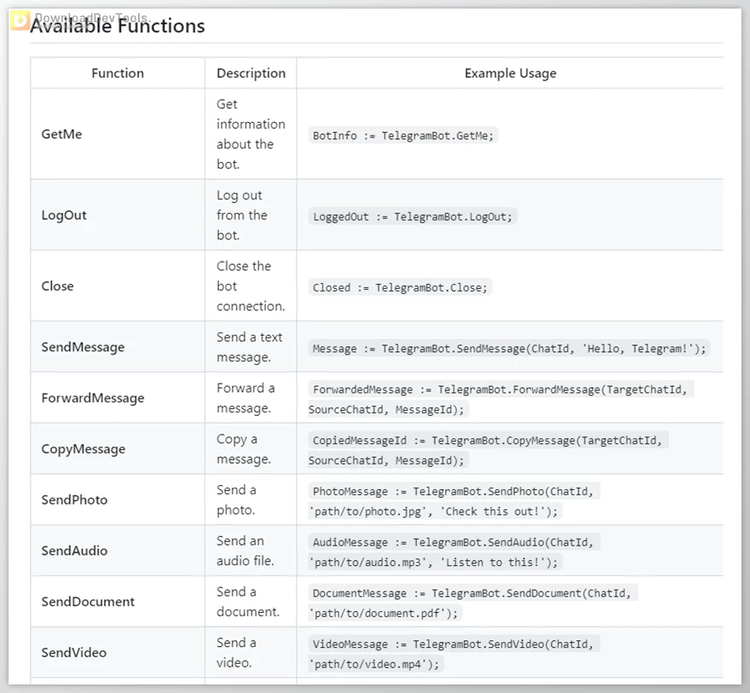Image resolution: width=750 pixels, height=693 pixels.
Task: Click the 'LoggedOut := TelegramBot.LogOut;' code snippet
Action: (x=412, y=217)
